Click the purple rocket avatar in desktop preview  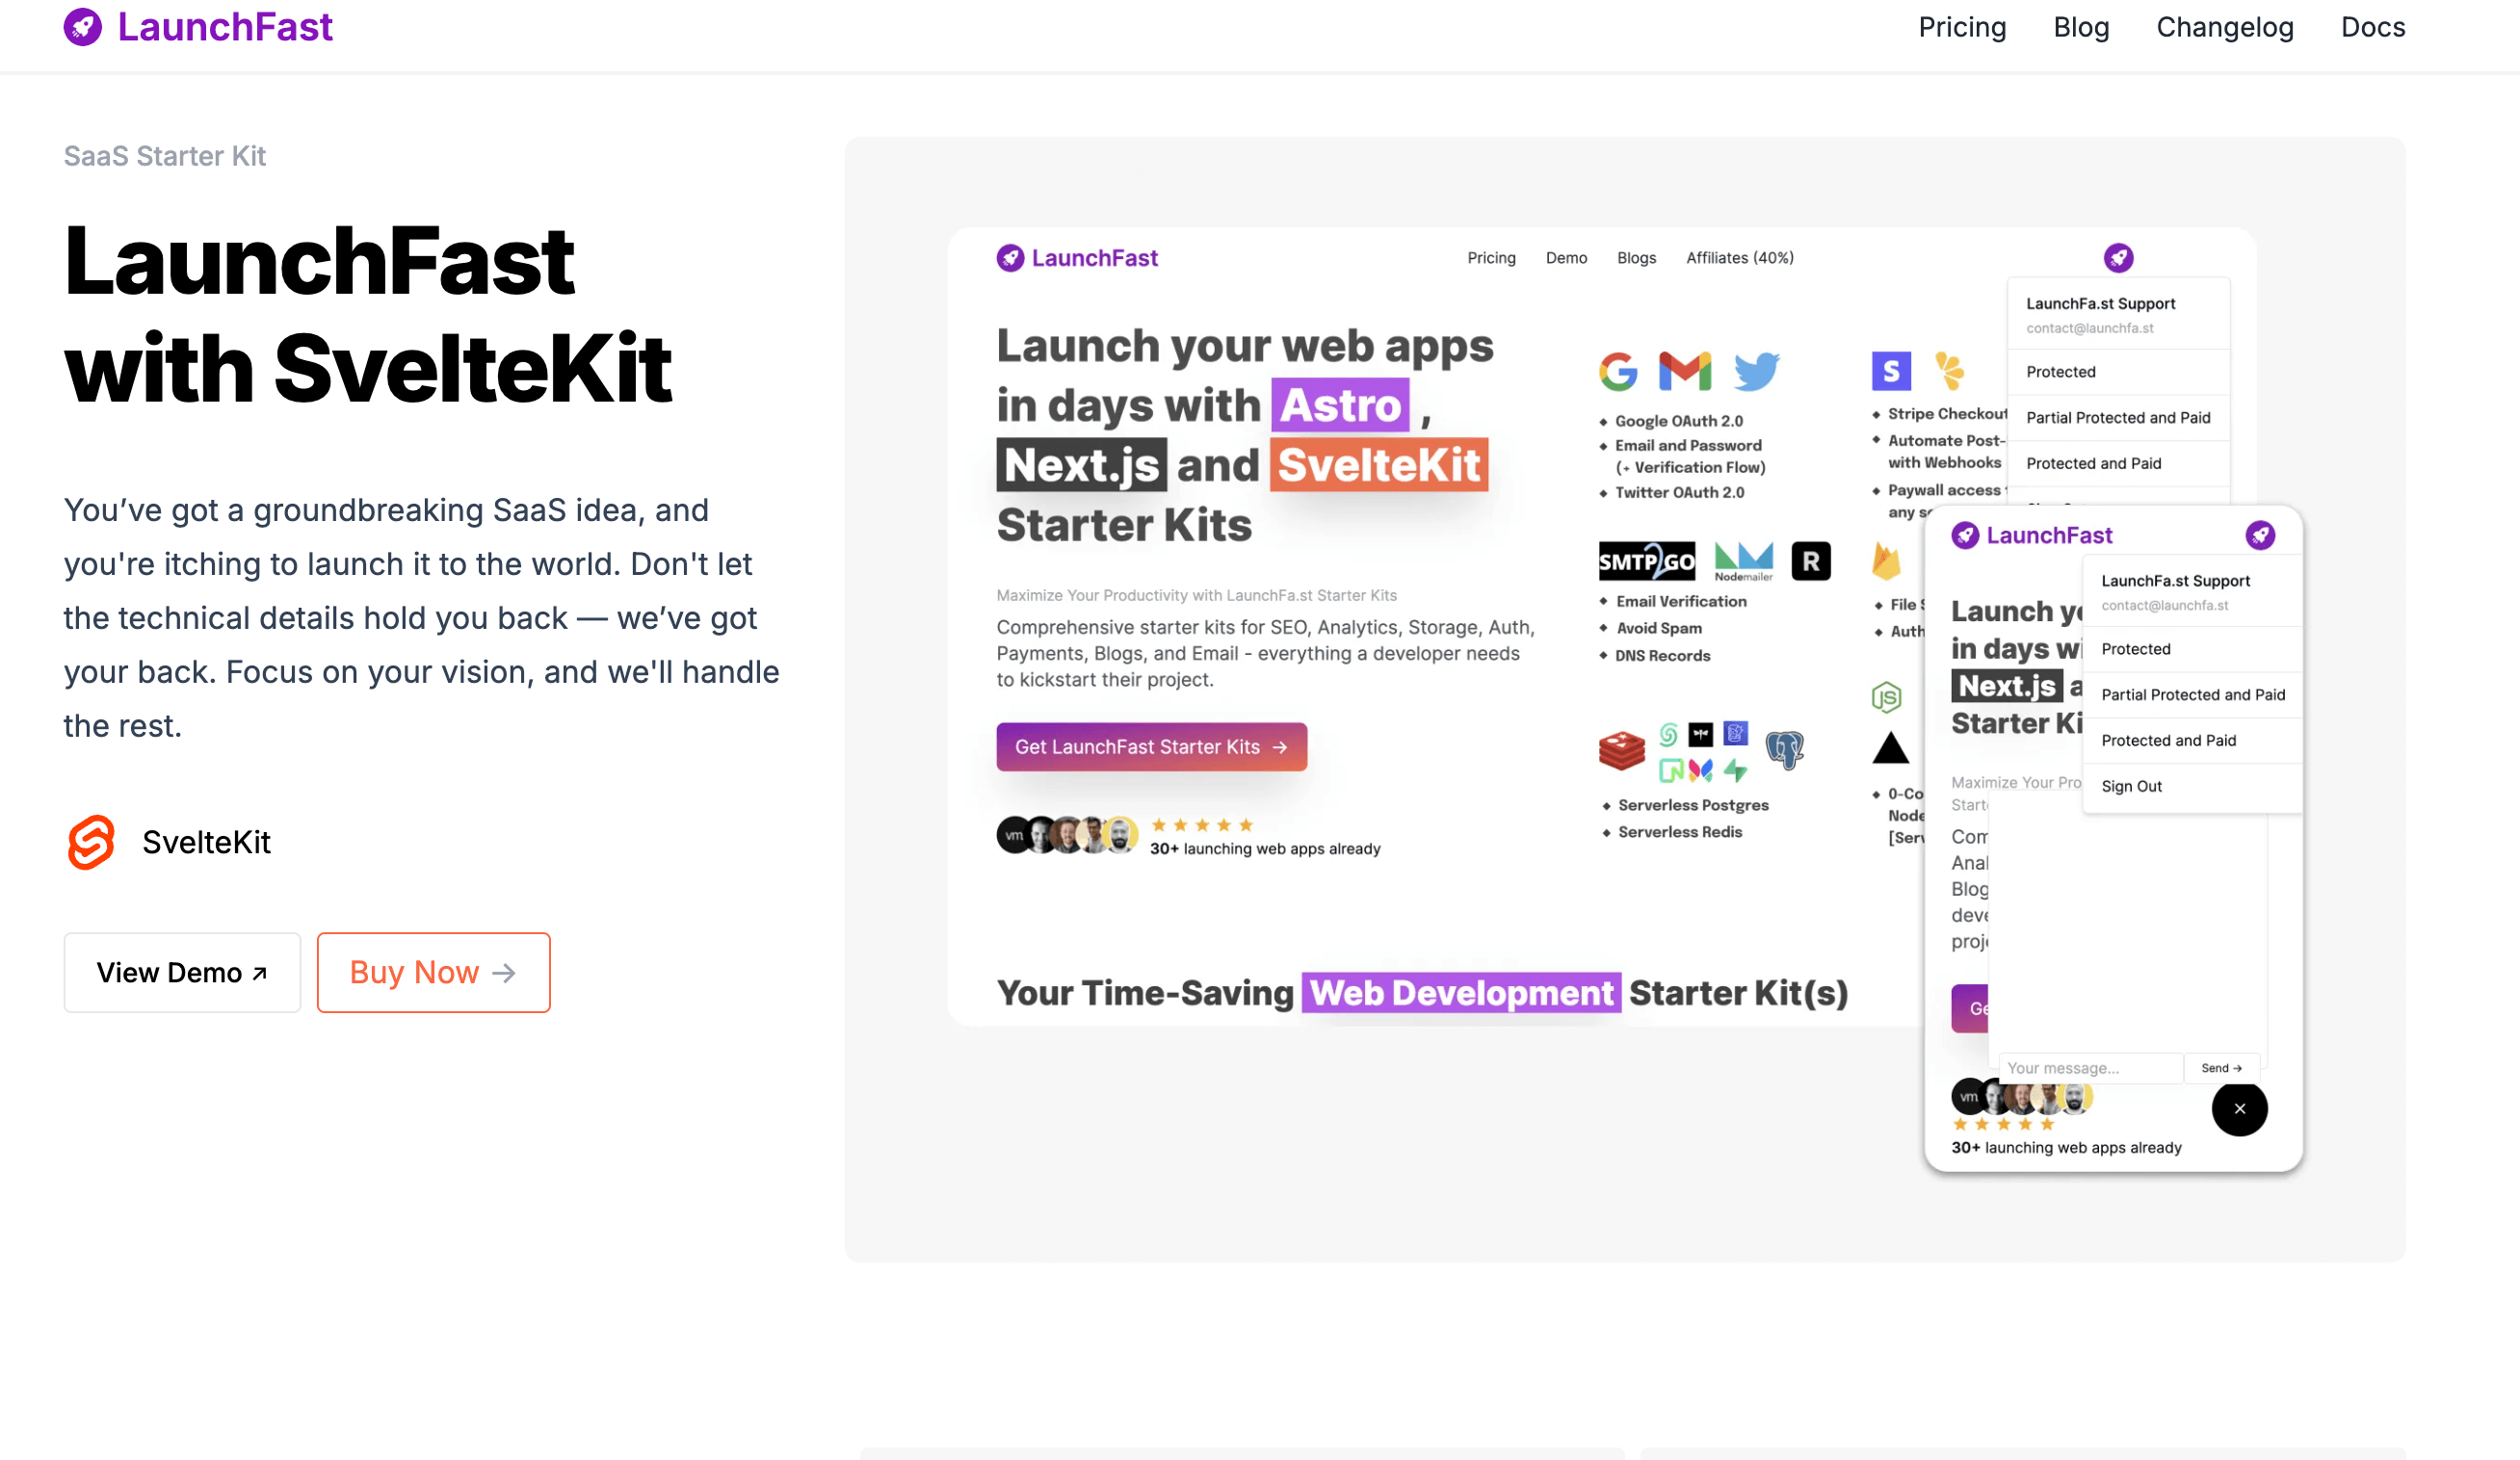point(2118,258)
